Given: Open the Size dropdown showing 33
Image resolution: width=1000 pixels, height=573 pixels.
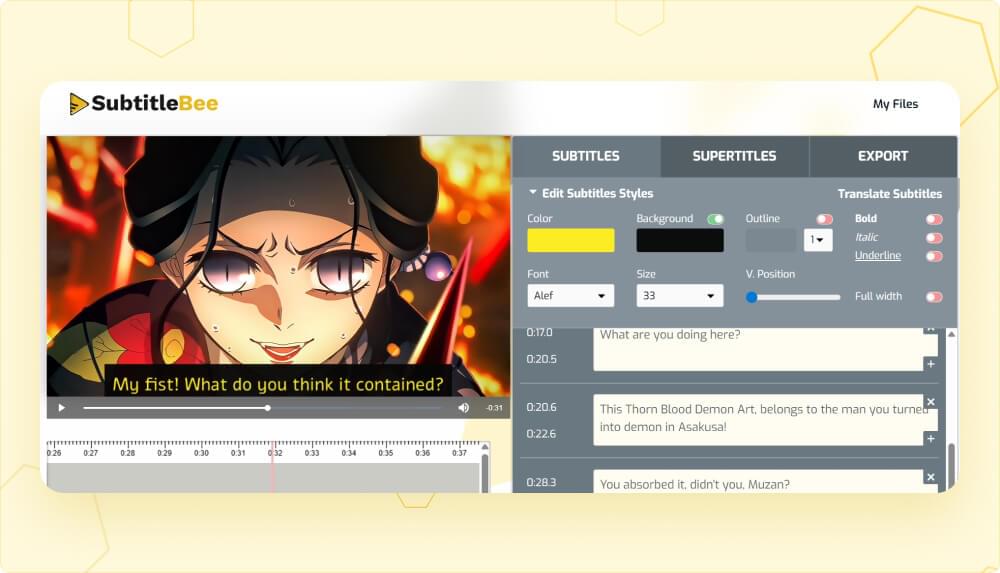Looking at the screenshot, I should coord(680,295).
